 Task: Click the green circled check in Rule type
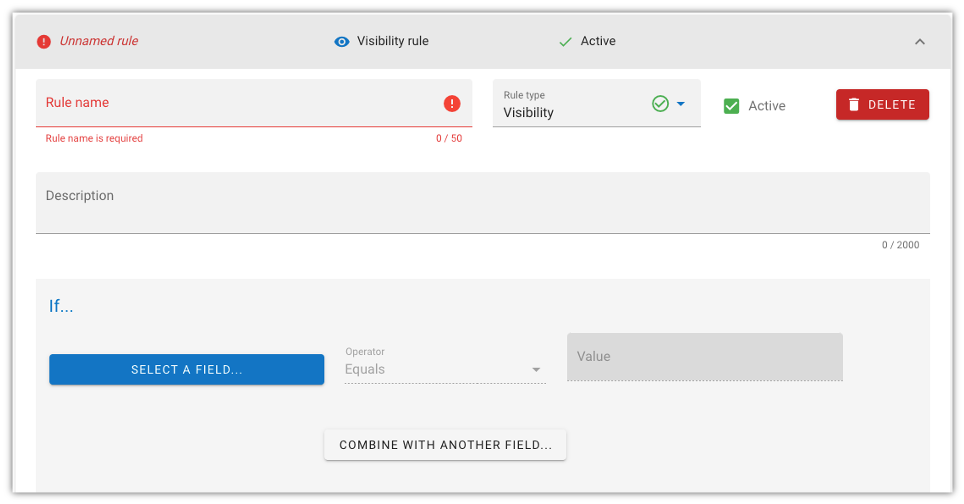pyautogui.click(x=660, y=103)
